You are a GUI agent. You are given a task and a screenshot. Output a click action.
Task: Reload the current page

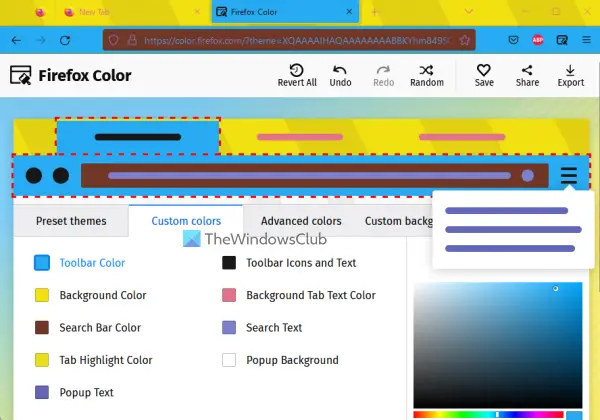tap(65, 40)
